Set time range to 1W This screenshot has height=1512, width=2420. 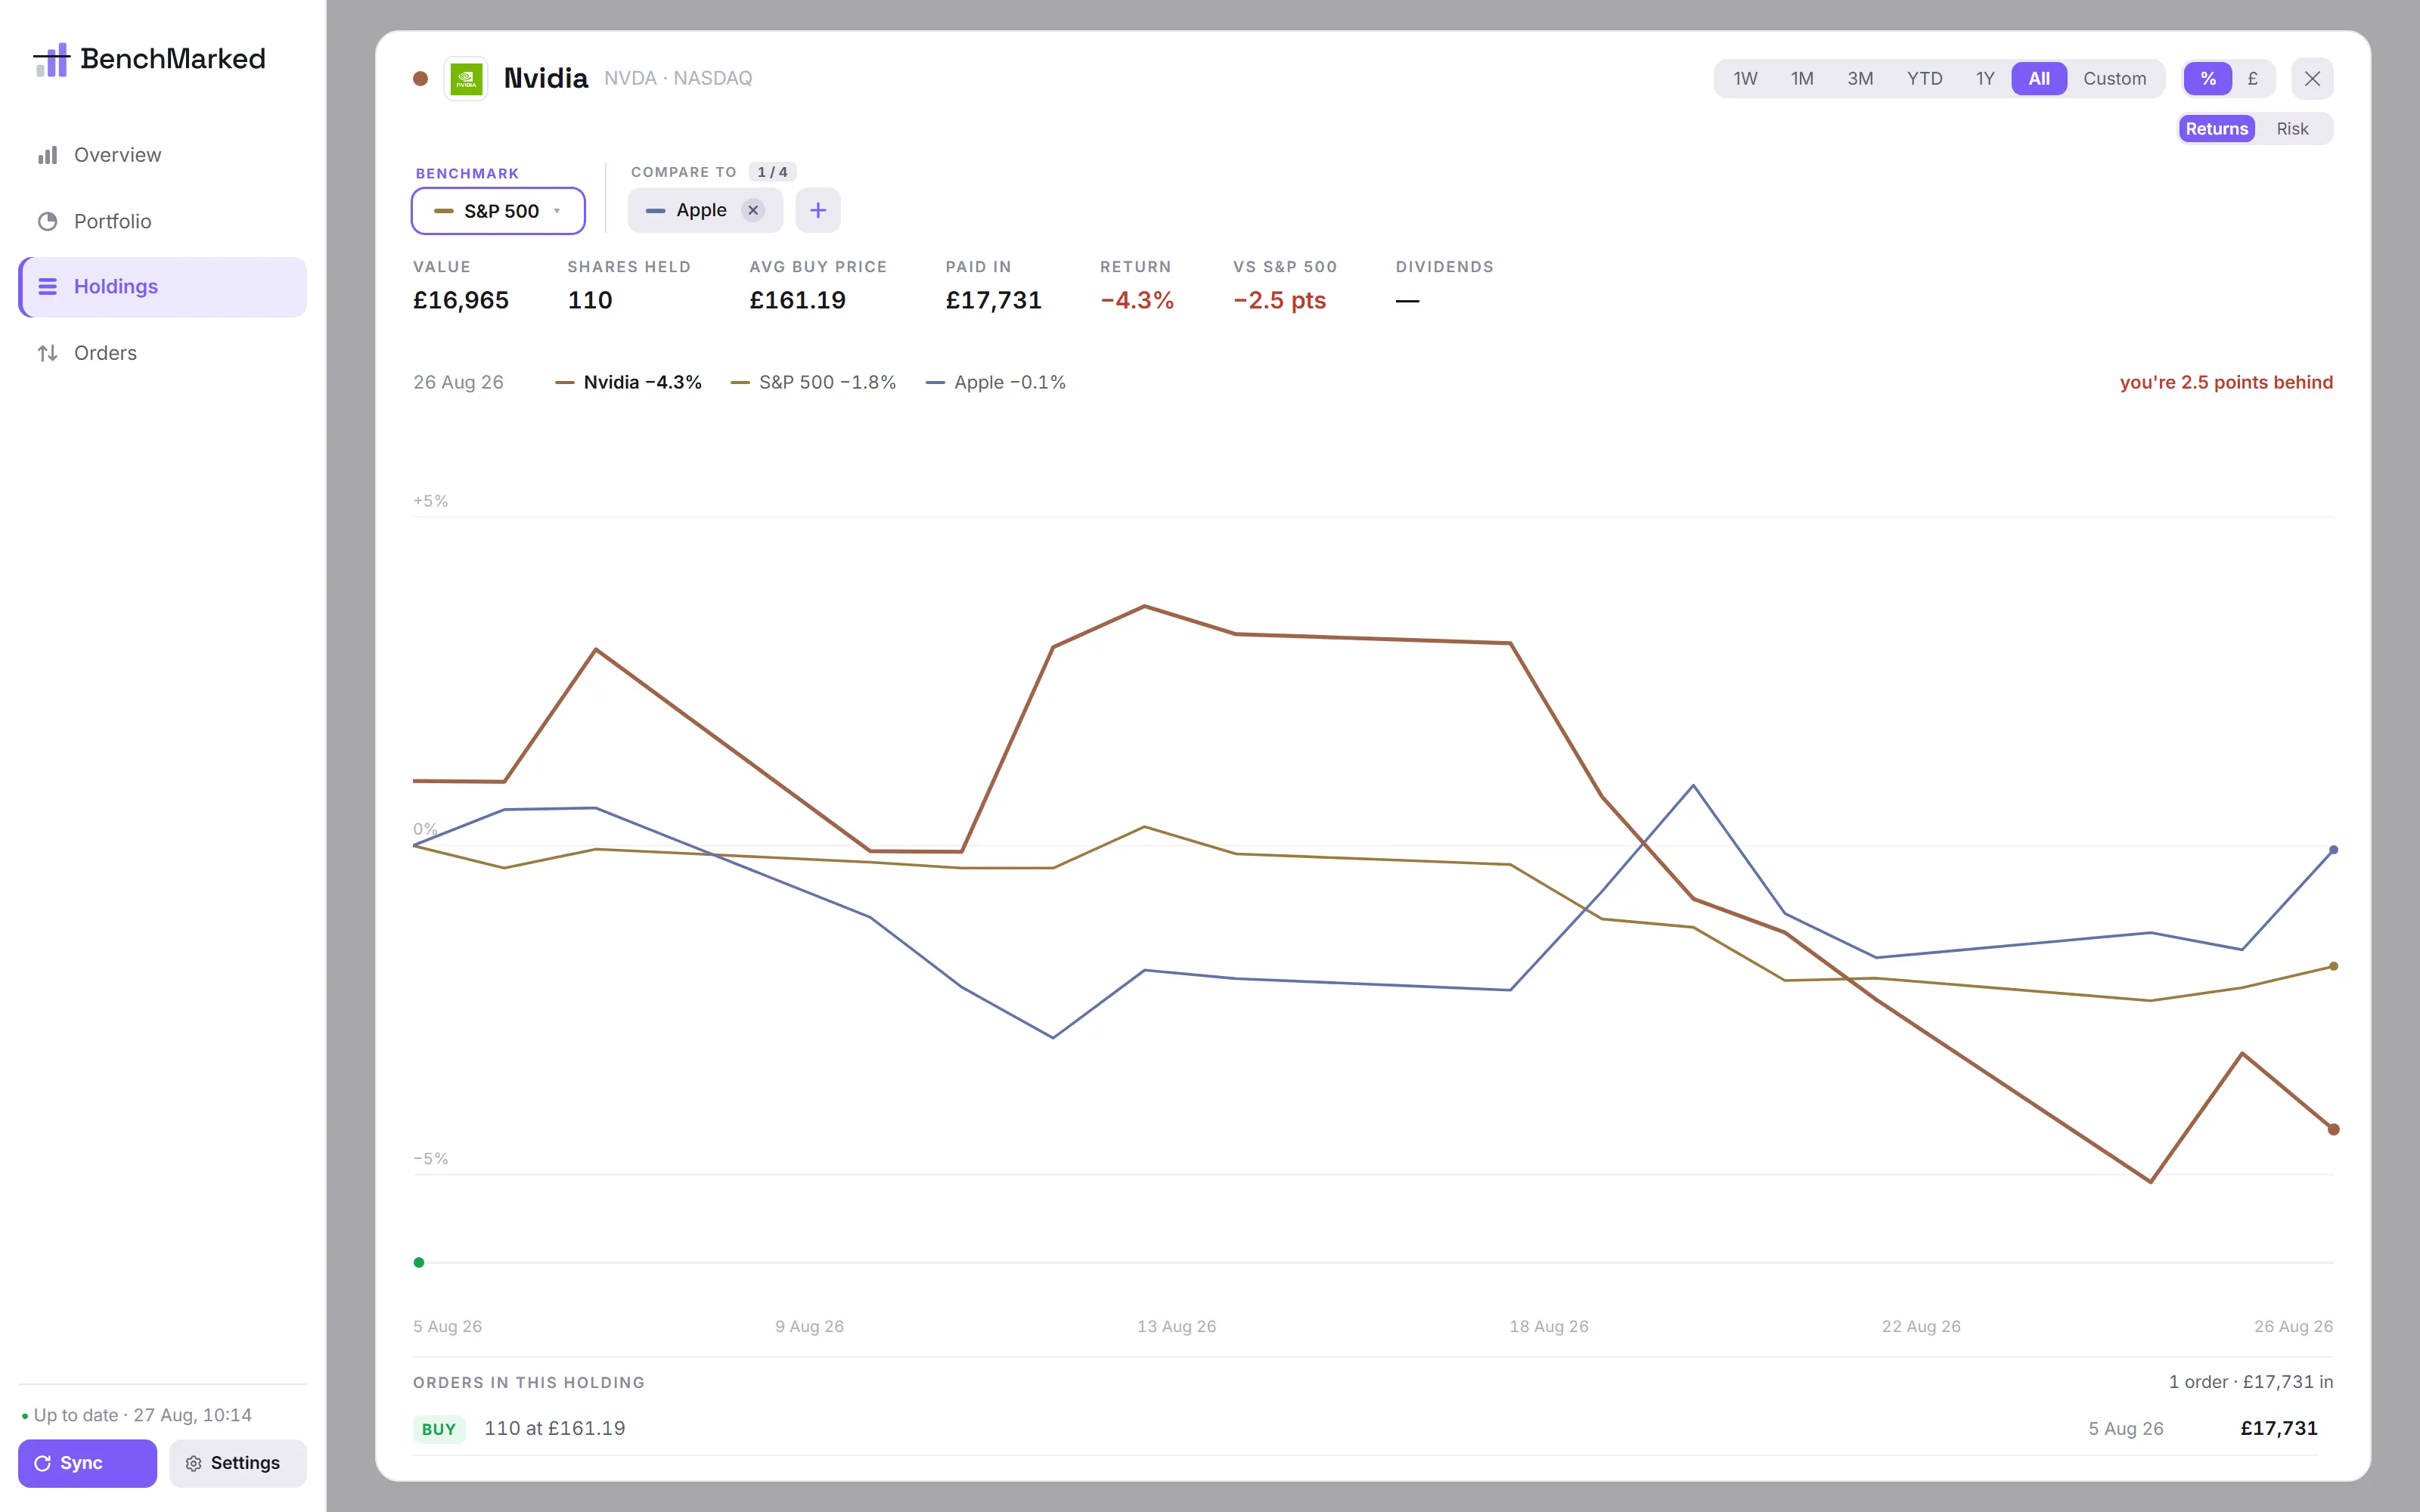1745,78
